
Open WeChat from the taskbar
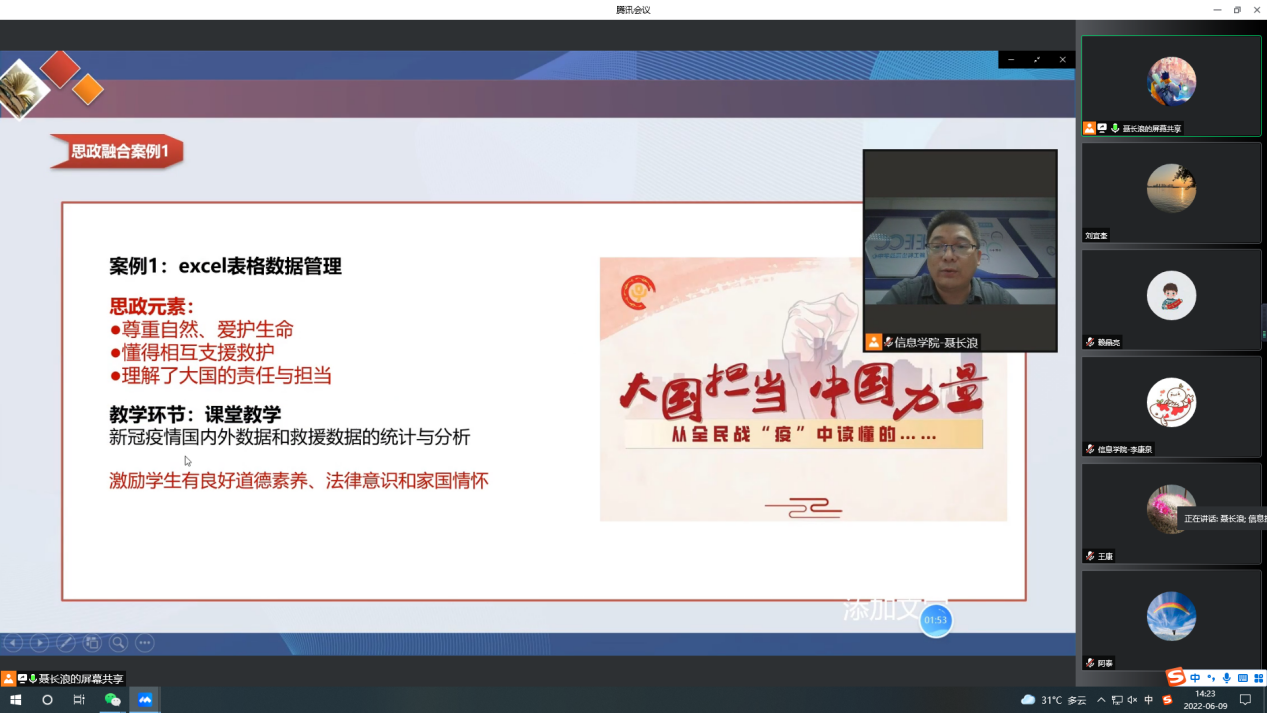pos(112,700)
